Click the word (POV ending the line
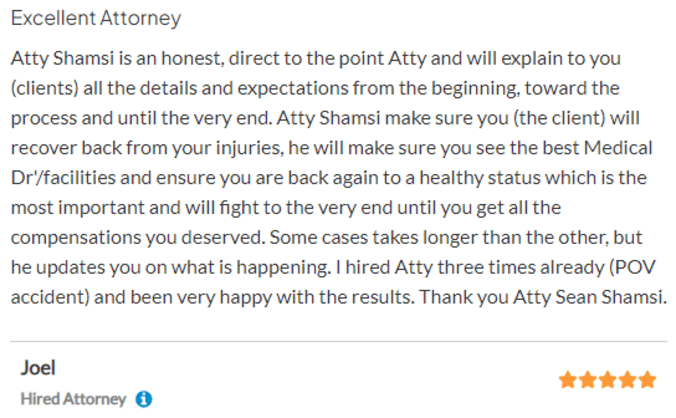676x418 pixels. (x=632, y=268)
